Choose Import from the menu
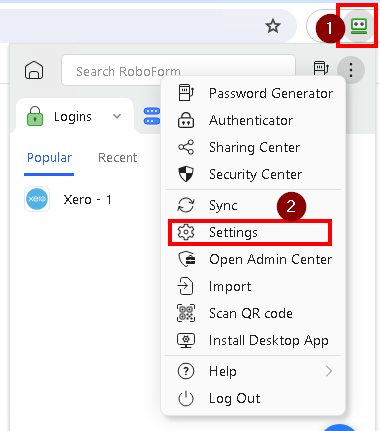380x431 pixels. 253,286
